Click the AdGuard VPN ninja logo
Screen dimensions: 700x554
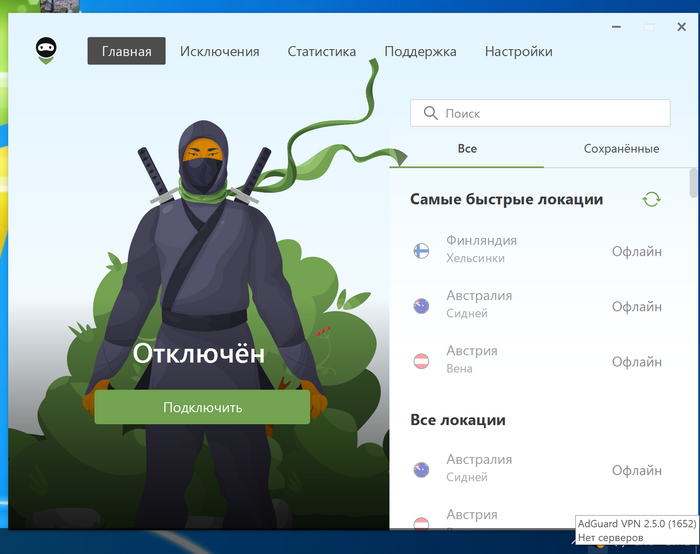click(x=47, y=51)
